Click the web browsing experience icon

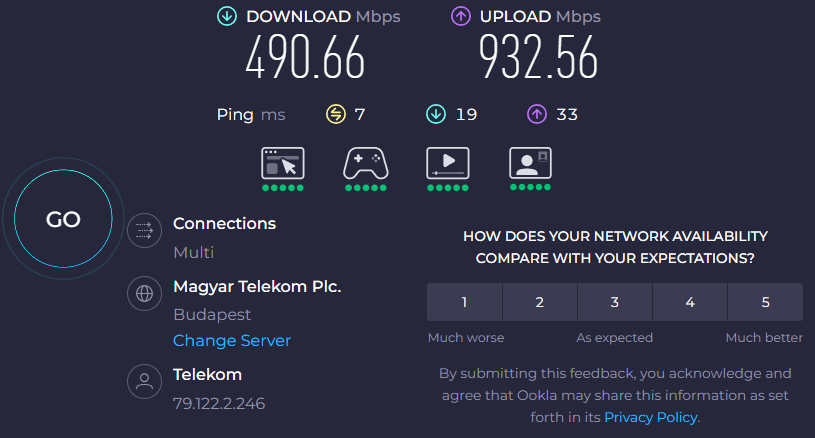point(283,163)
